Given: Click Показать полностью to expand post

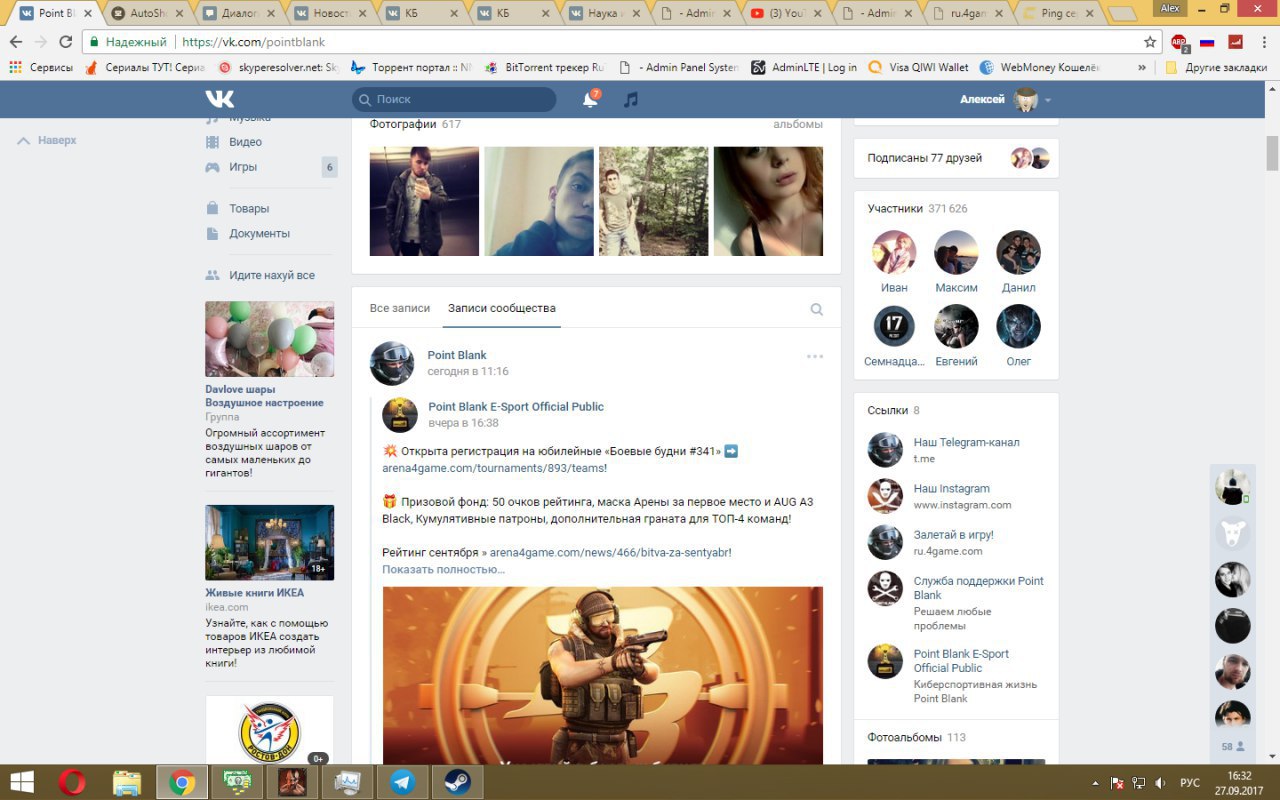Looking at the screenshot, I should pos(443,569).
